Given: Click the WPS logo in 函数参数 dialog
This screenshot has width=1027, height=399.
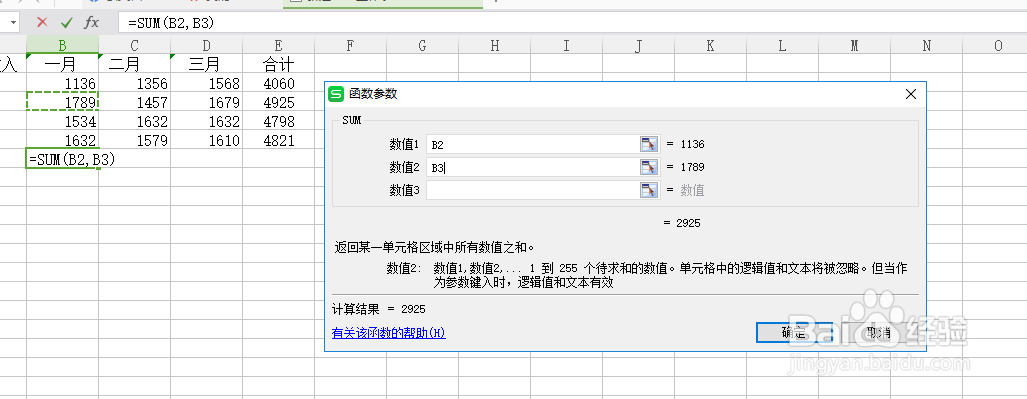Looking at the screenshot, I should [x=336, y=94].
